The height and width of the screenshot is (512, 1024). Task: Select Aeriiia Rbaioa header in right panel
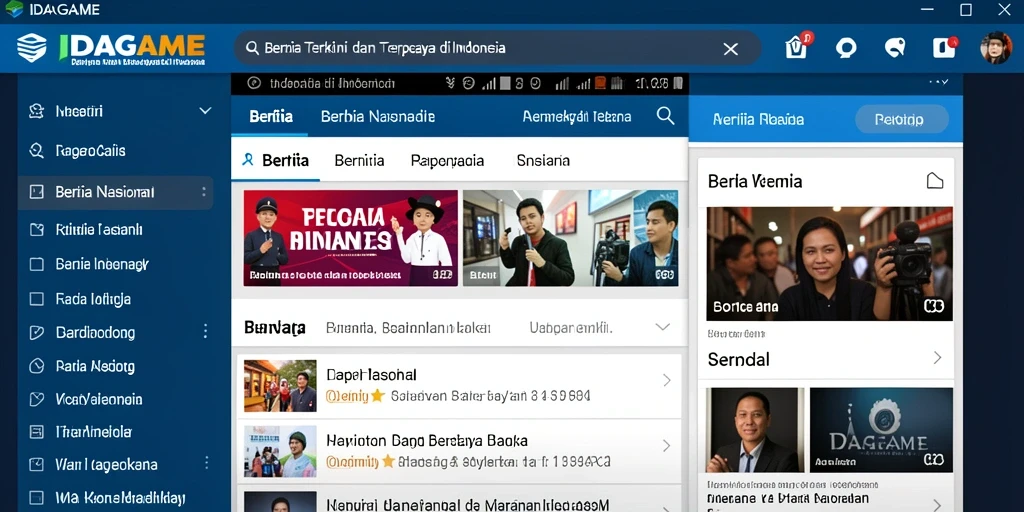pos(758,120)
